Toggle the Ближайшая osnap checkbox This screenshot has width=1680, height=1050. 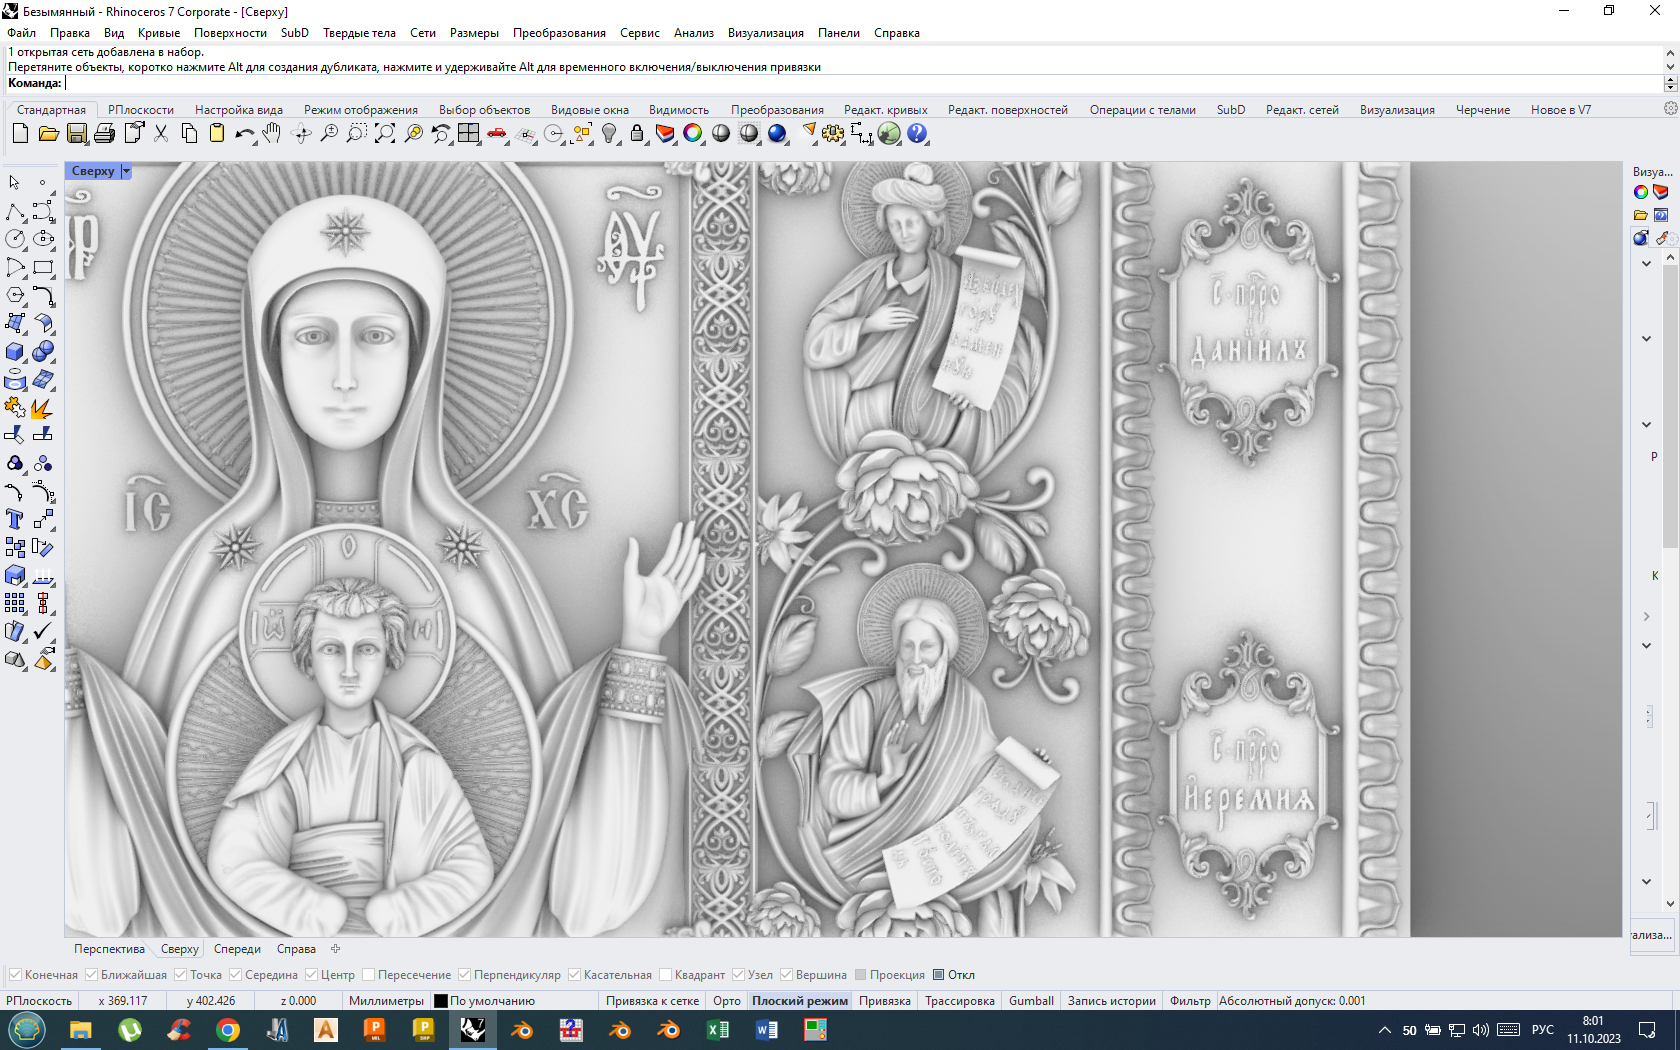tap(91, 975)
